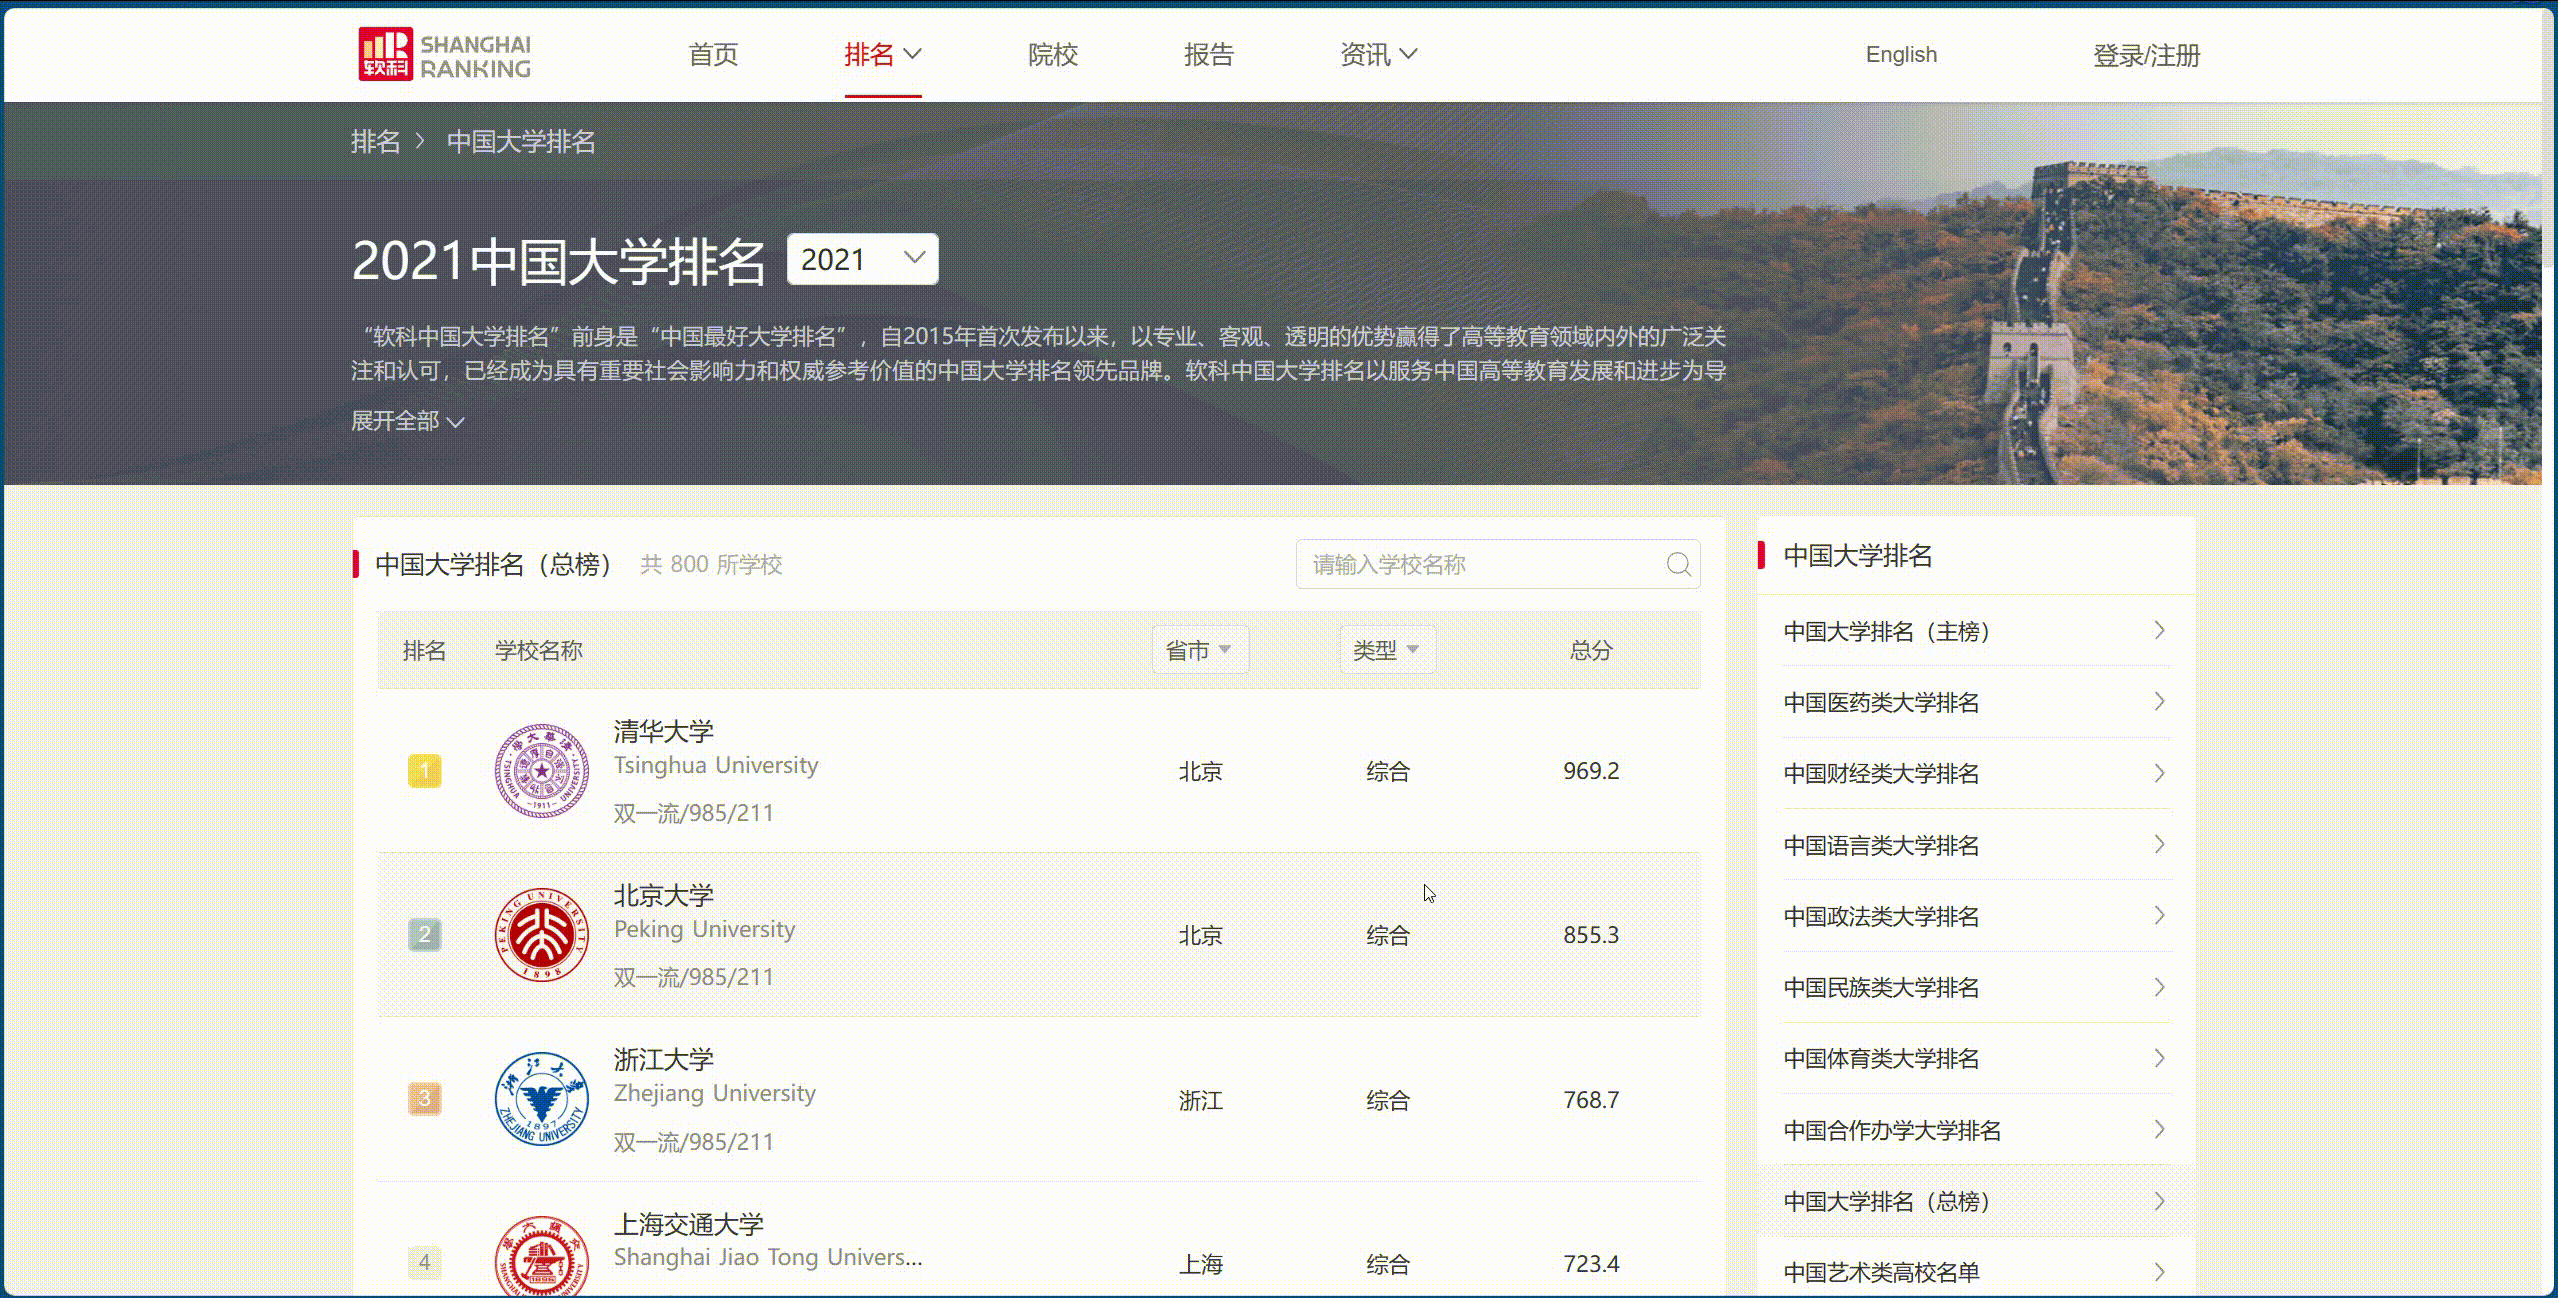Click arrow next to 中国医药类大学排名

[2159, 702]
